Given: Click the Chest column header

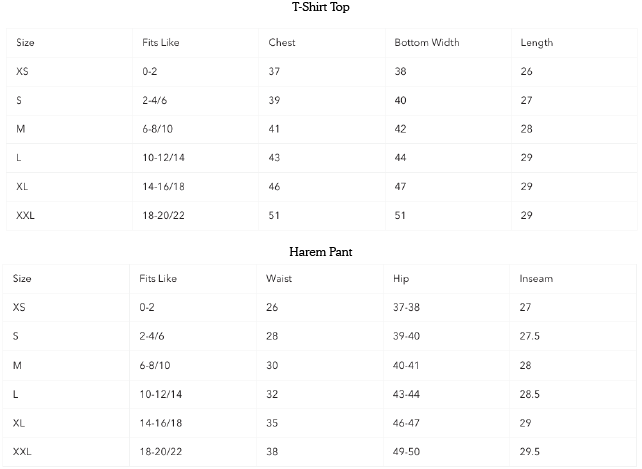Looking at the screenshot, I should coord(282,43).
